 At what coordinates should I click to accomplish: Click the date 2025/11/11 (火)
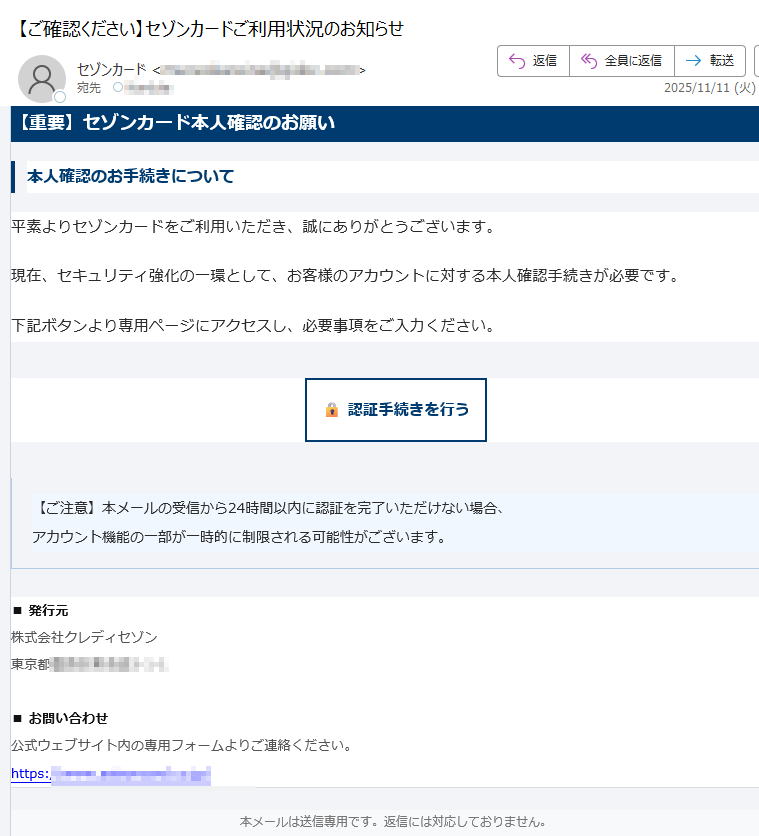coord(709,88)
